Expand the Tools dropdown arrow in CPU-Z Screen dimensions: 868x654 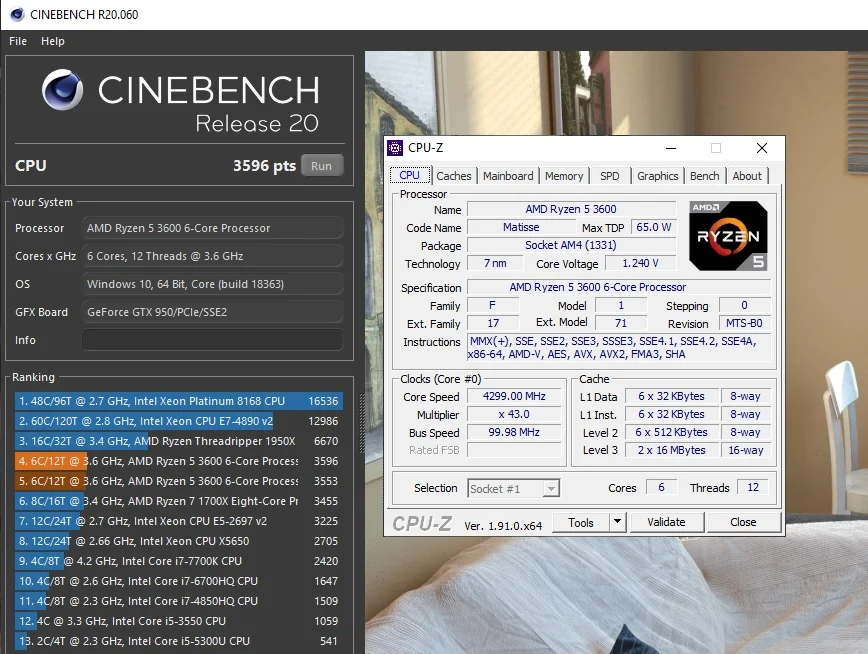(x=617, y=522)
